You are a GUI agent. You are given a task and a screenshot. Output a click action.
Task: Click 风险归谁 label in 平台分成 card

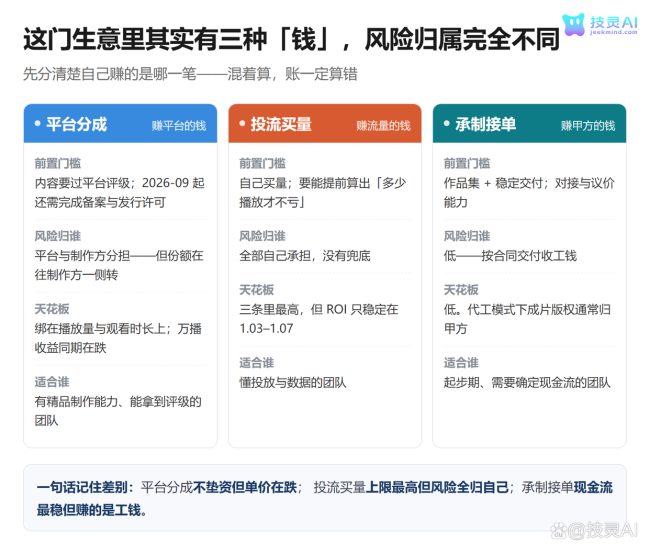tap(58, 236)
